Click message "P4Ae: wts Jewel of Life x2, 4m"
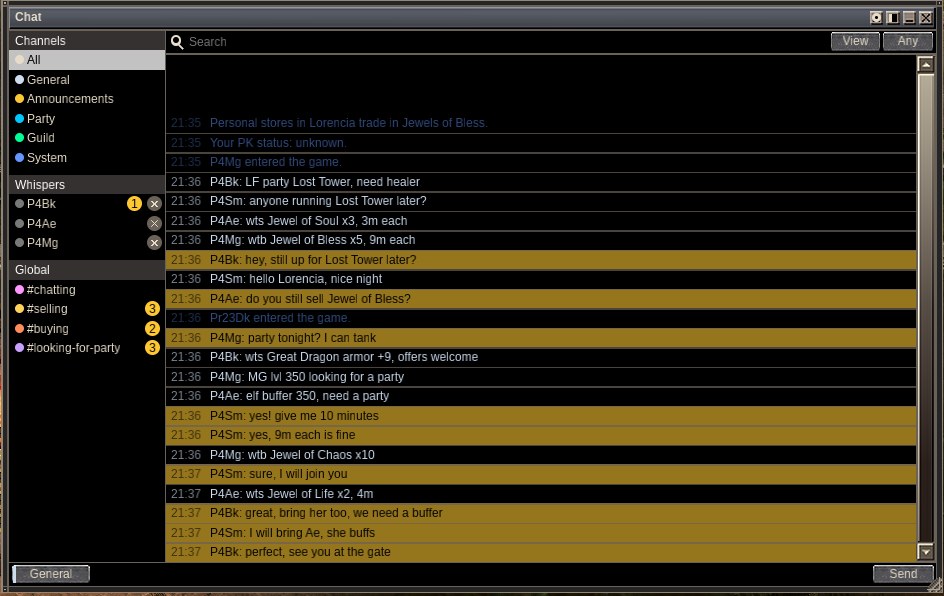Screen dimensions: 944x596 coord(541,494)
